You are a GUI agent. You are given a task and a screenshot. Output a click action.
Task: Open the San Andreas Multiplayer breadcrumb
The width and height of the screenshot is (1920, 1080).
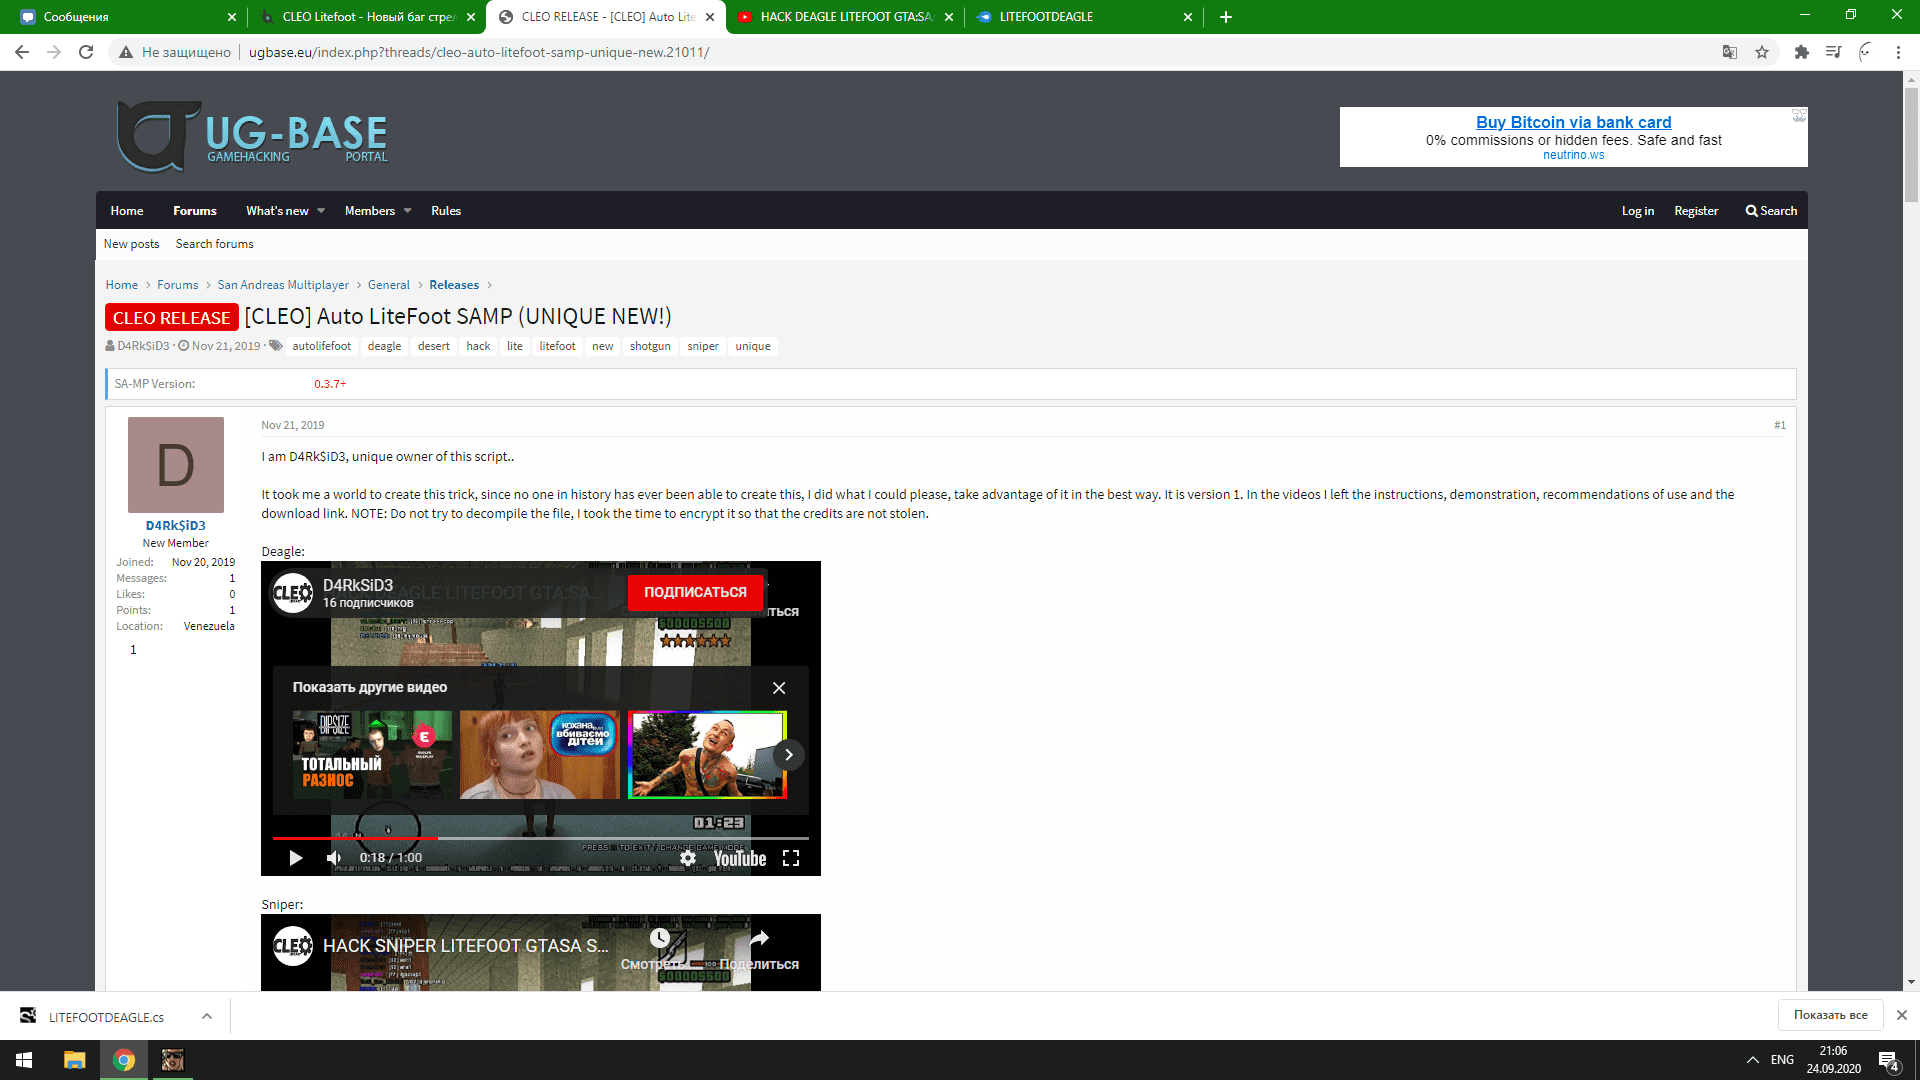283,285
